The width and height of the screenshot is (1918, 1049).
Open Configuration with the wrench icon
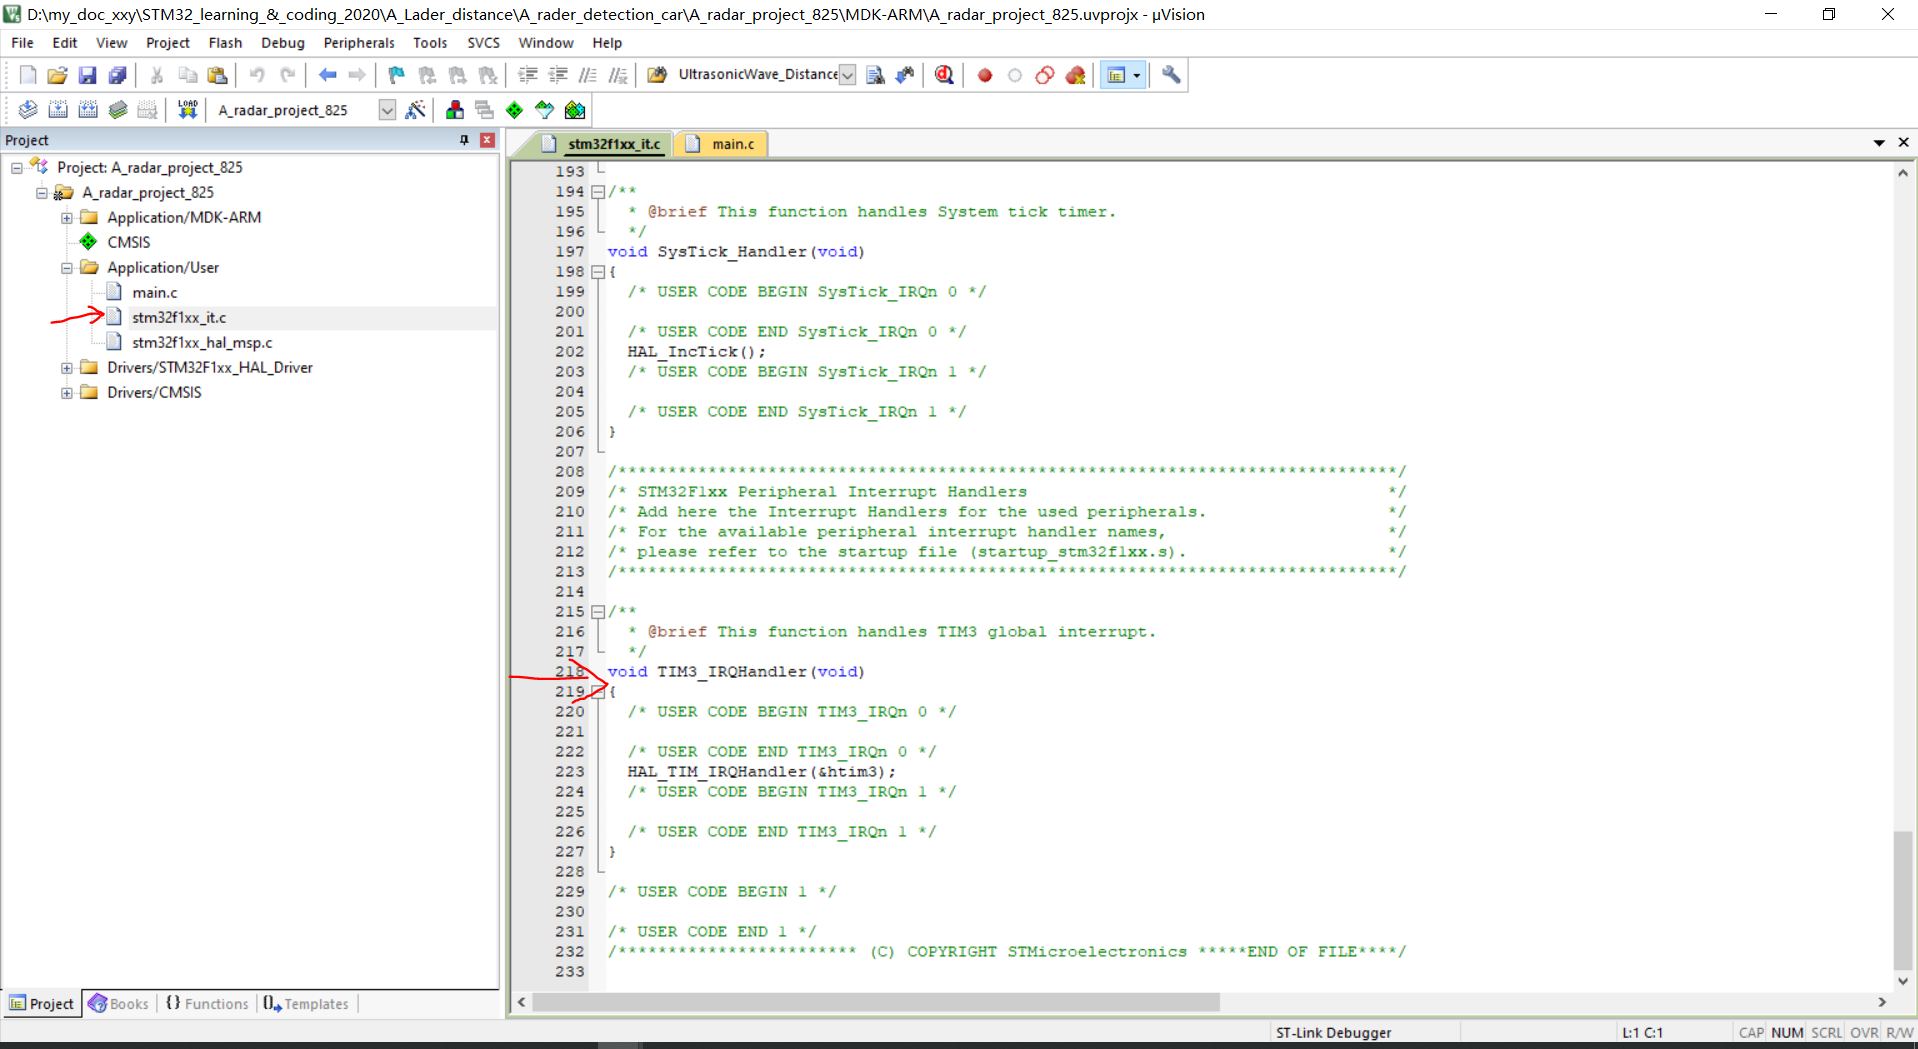click(x=1171, y=75)
